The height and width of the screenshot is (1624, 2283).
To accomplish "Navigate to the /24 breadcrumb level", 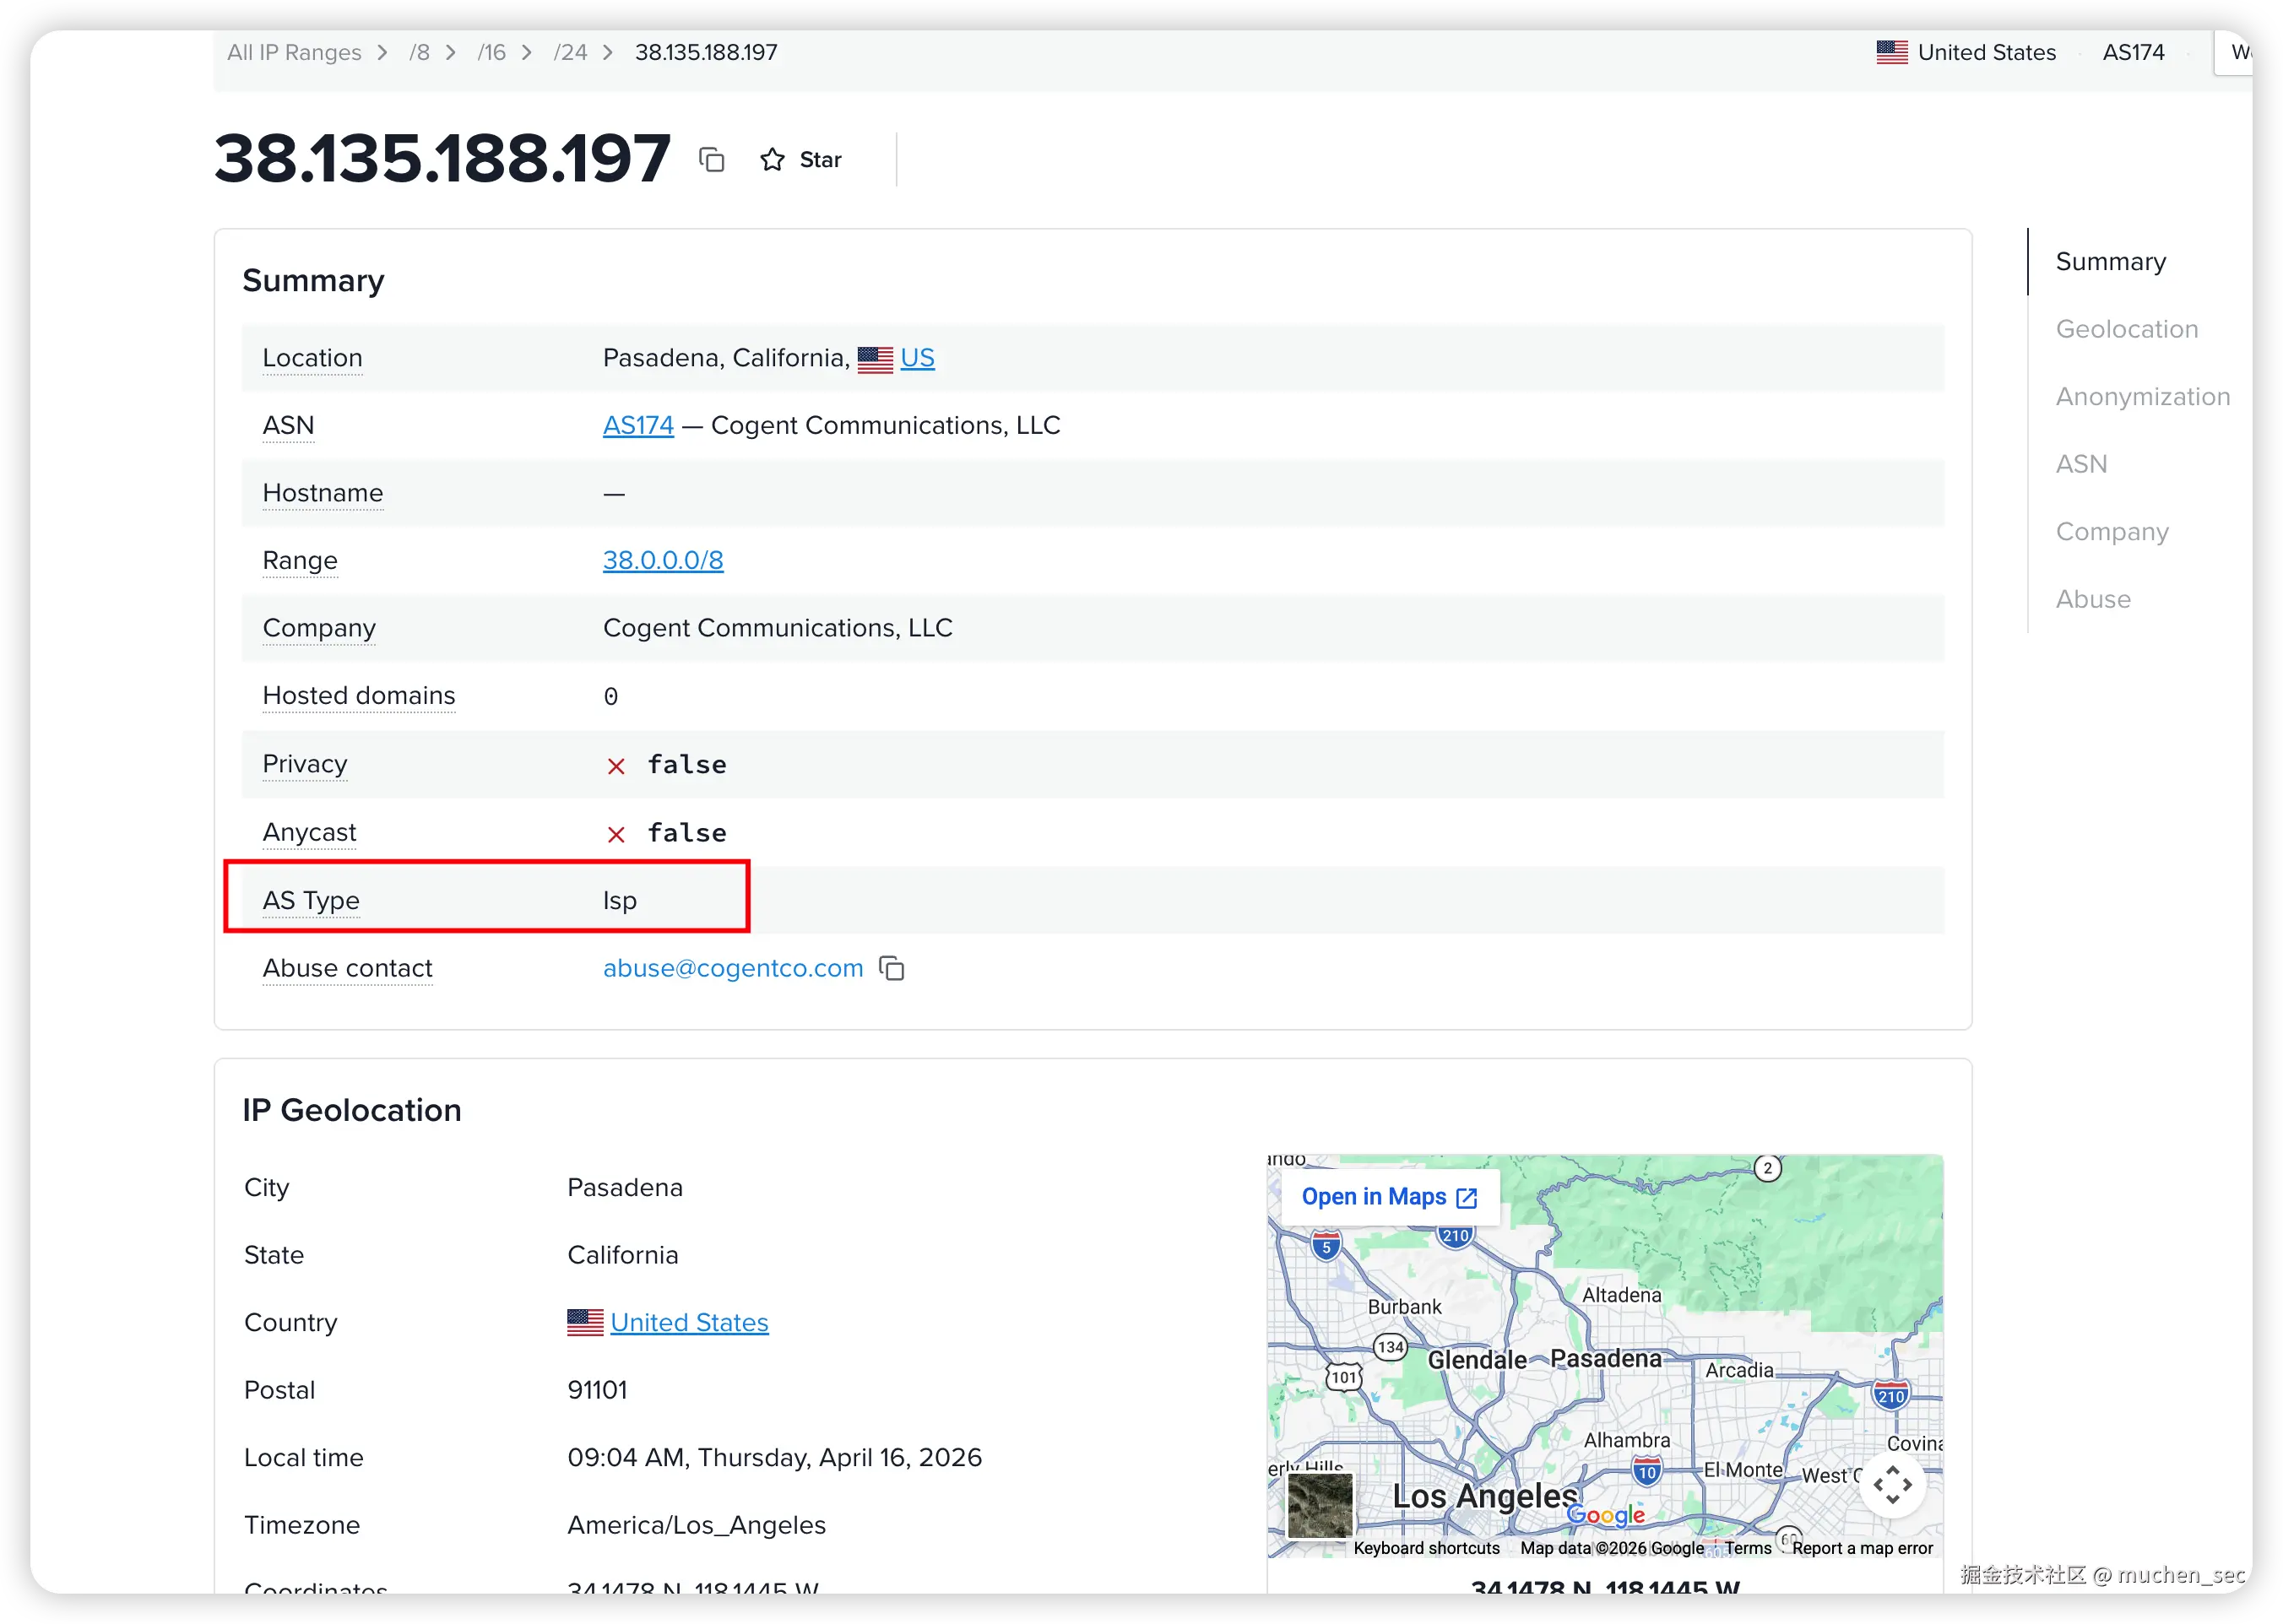I will [570, 52].
